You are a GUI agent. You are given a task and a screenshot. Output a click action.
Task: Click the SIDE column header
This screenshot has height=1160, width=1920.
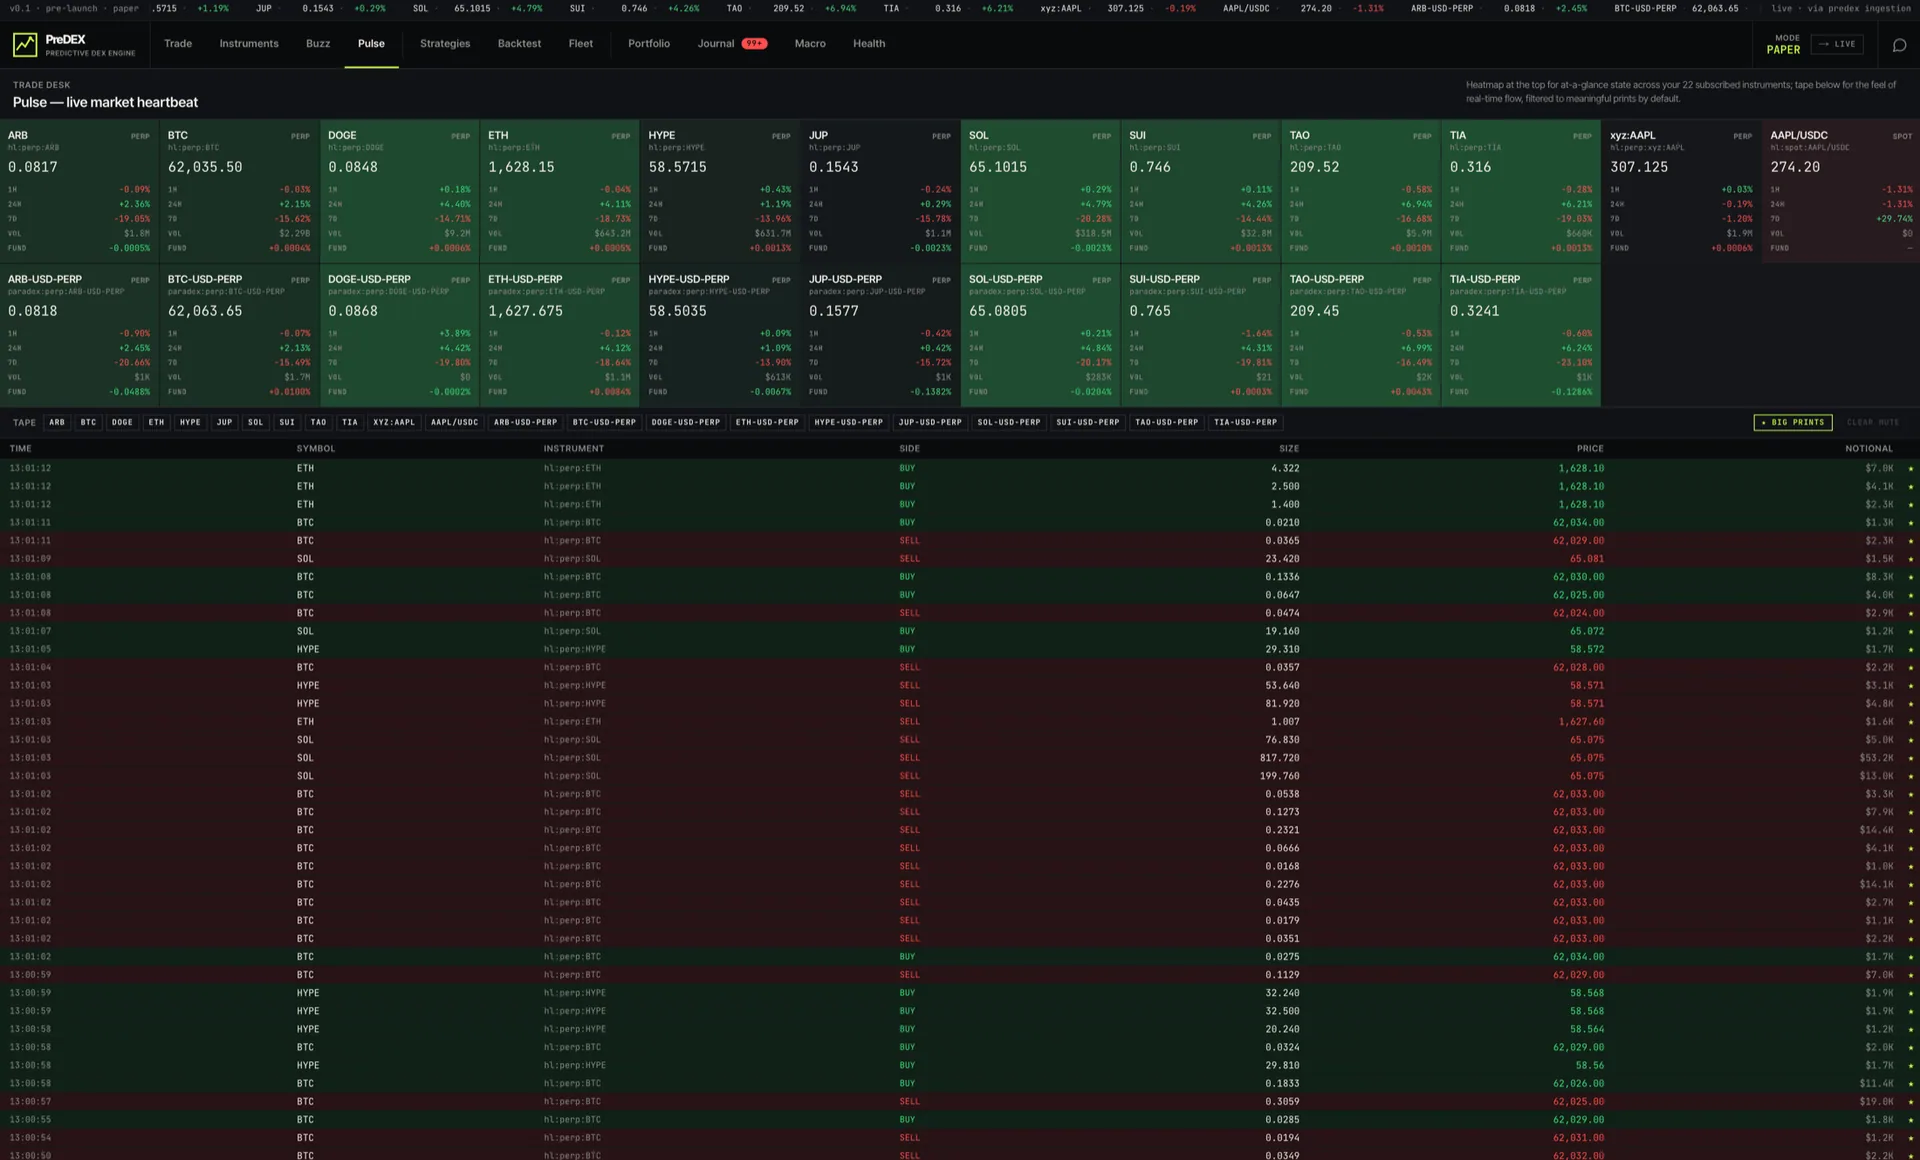click(x=909, y=449)
